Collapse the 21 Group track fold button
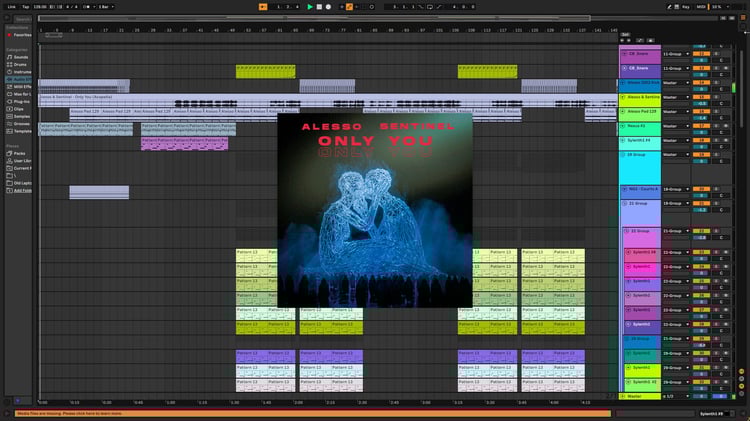This screenshot has height=421, width=750. [x=624, y=203]
